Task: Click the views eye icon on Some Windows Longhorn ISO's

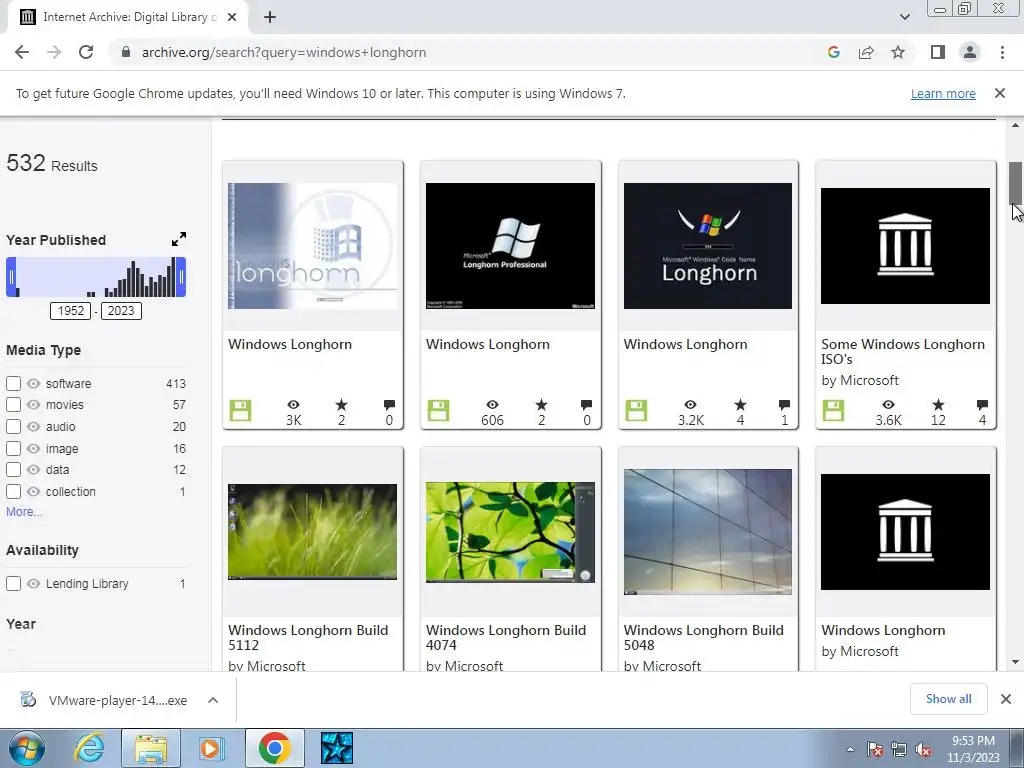Action: pos(888,405)
